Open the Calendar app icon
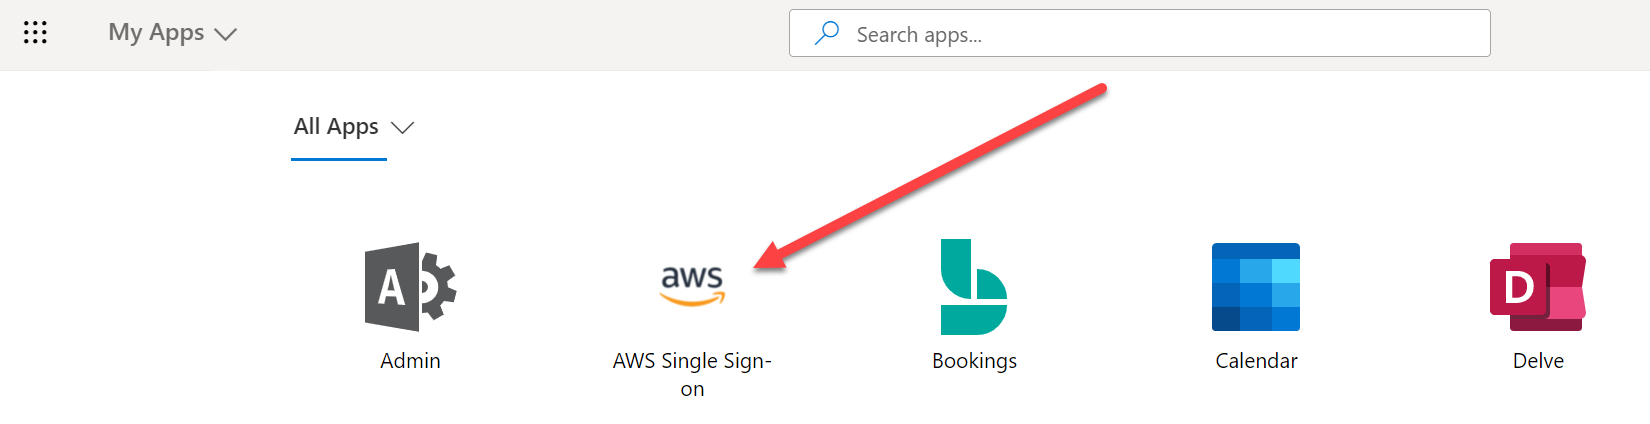The width and height of the screenshot is (1650, 424). (1255, 287)
